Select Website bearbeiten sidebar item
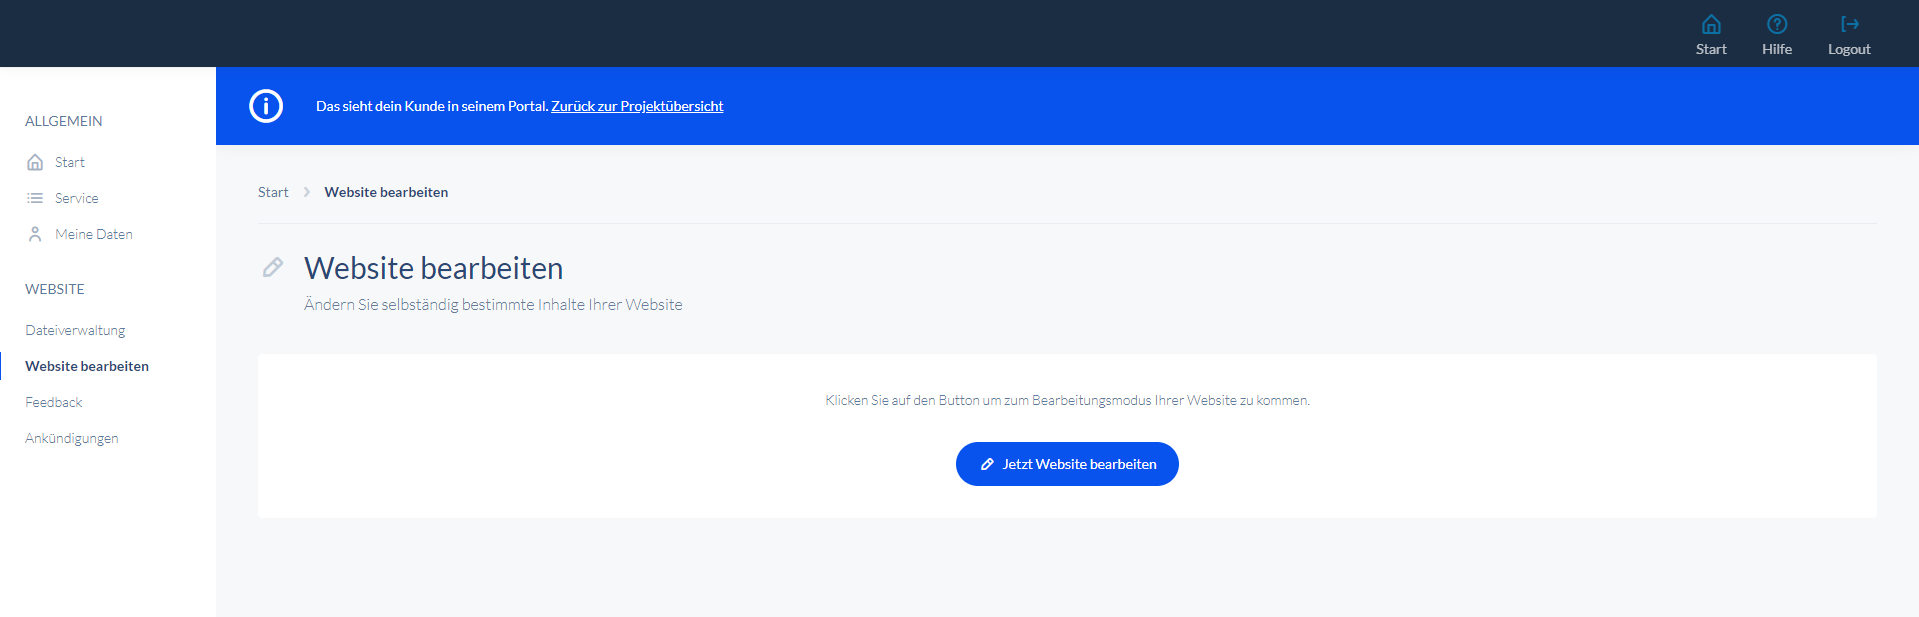Screen dimensions: 1919x617 (87, 366)
